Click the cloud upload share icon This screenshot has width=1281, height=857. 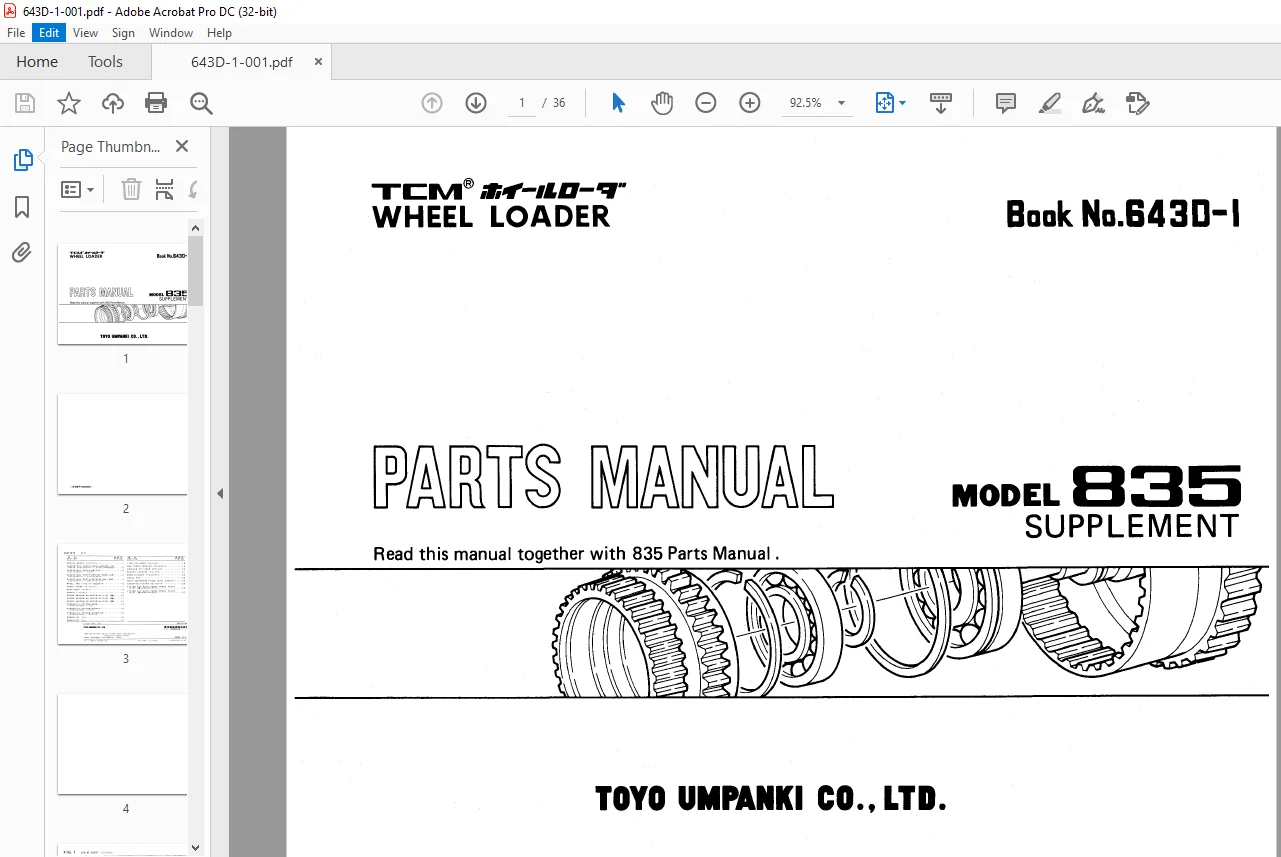click(x=113, y=103)
